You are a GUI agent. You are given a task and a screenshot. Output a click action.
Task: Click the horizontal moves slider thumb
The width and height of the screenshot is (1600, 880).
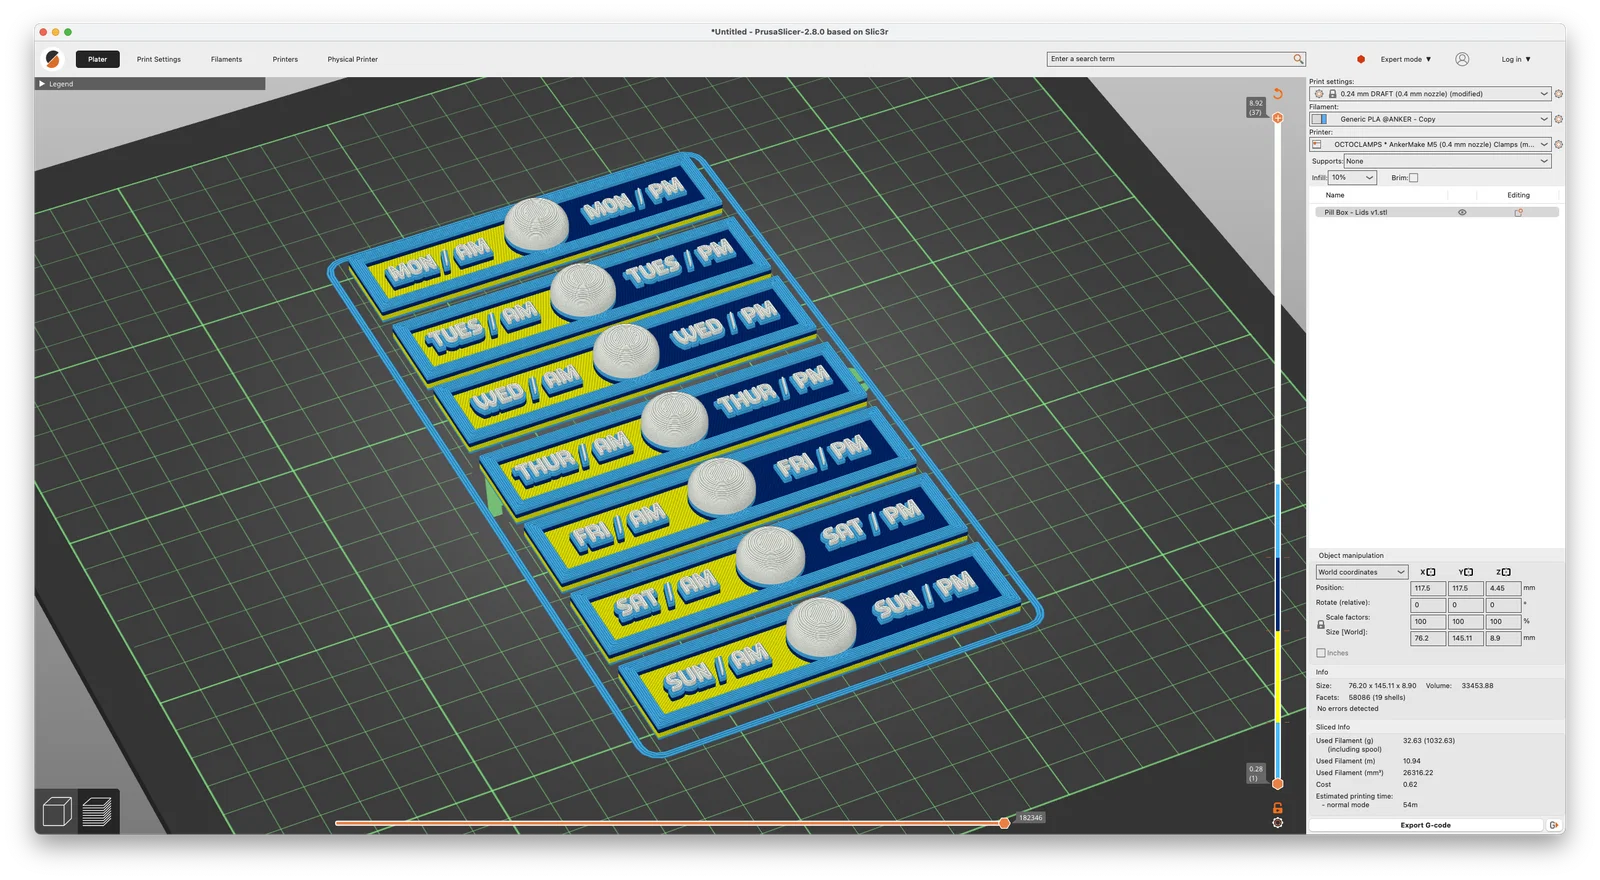(x=1004, y=823)
